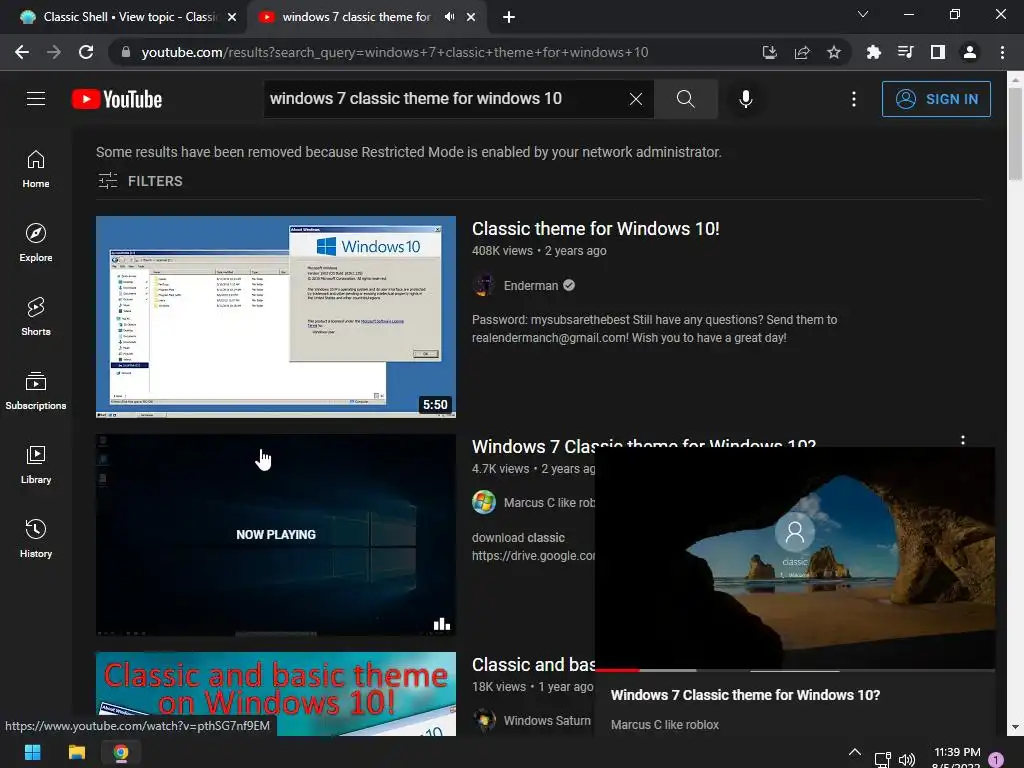Close the YouTube browser tab
The width and height of the screenshot is (1024, 768).
click(471, 17)
